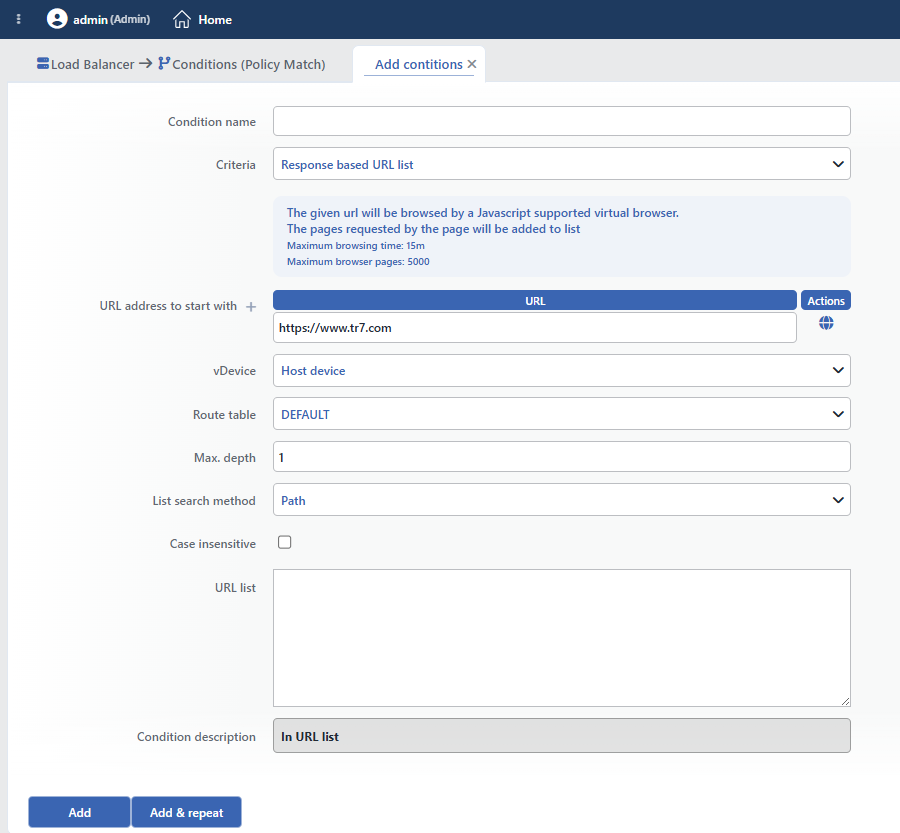The image size is (900, 833).
Task: Click inside the URL list text area
Action: click(x=561, y=638)
